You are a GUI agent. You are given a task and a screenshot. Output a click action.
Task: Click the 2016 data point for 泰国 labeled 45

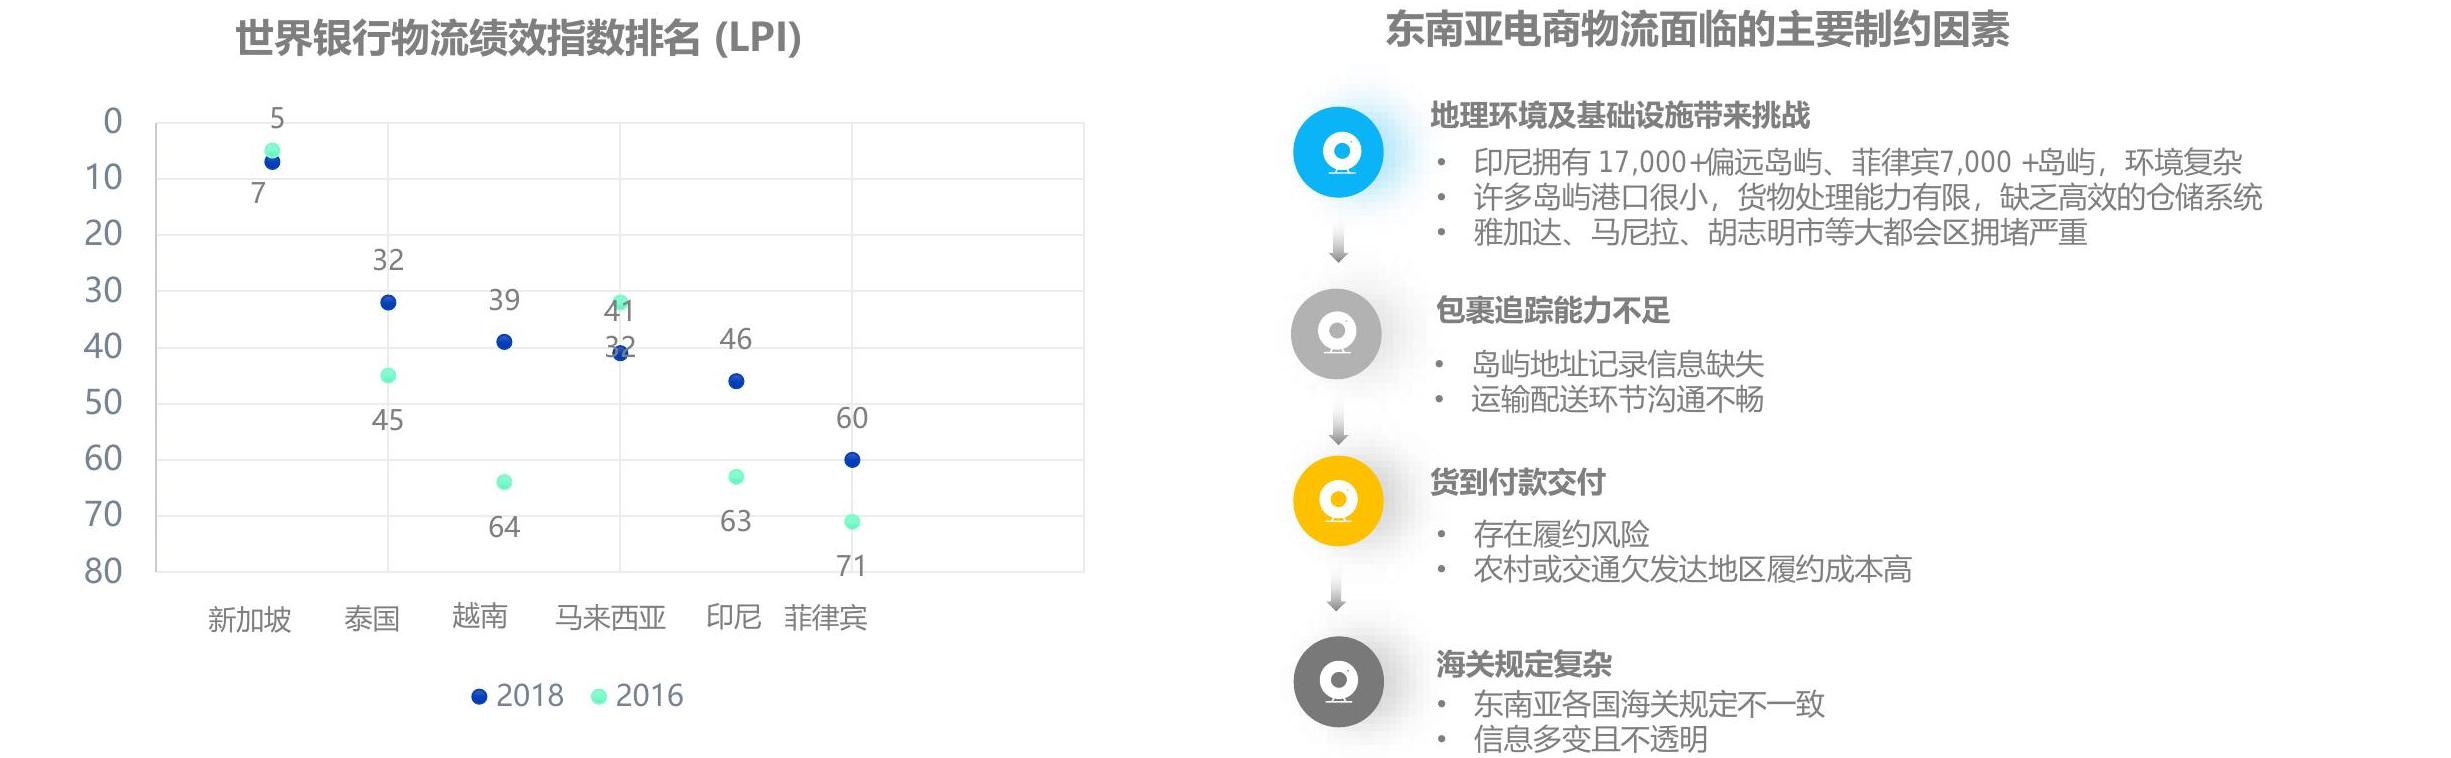[x=388, y=376]
